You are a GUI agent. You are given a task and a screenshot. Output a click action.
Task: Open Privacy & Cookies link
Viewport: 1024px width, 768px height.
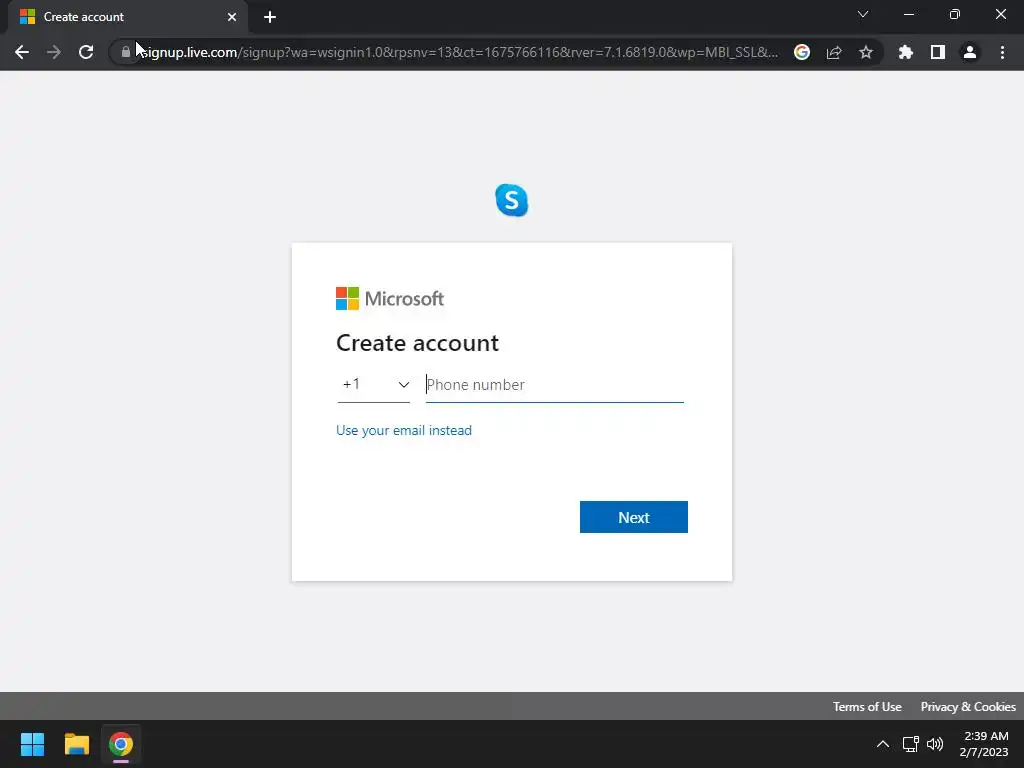[968, 707]
